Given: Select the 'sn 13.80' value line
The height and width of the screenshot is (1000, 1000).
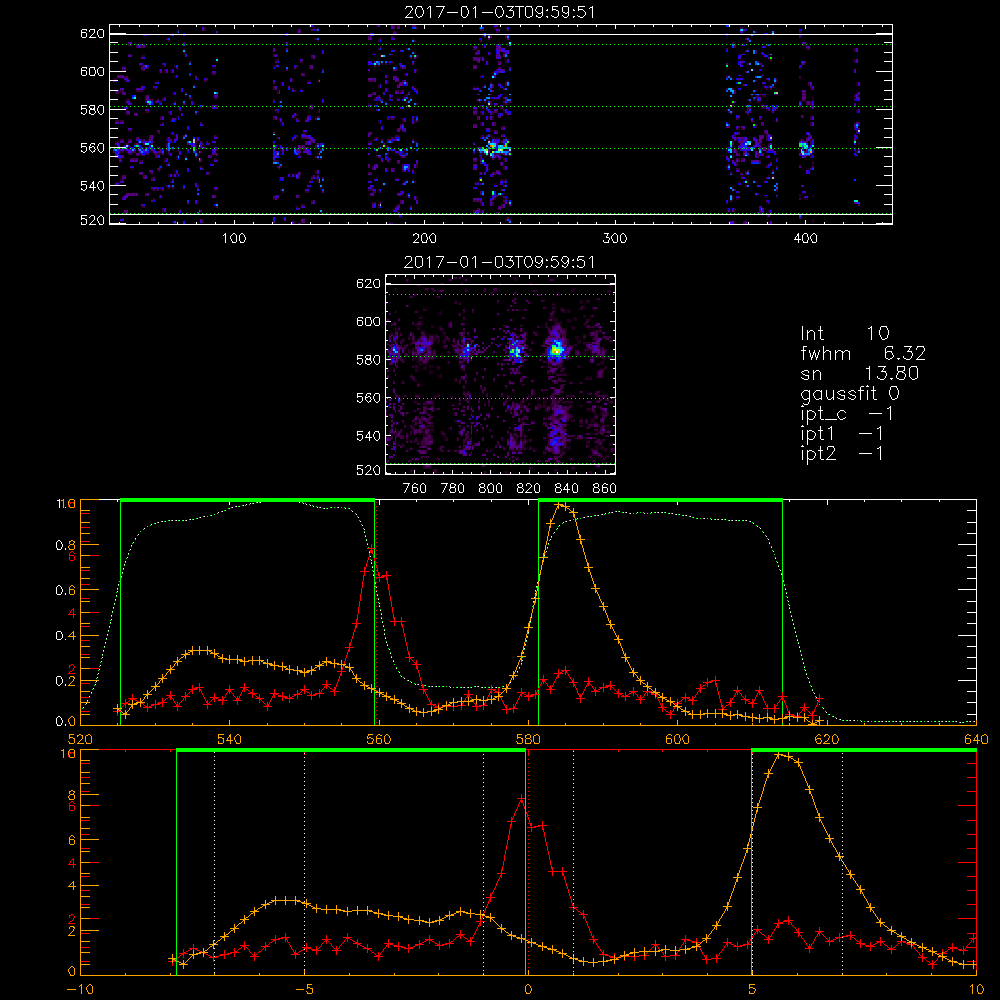Looking at the screenshot, I should [x=860, y=373].
